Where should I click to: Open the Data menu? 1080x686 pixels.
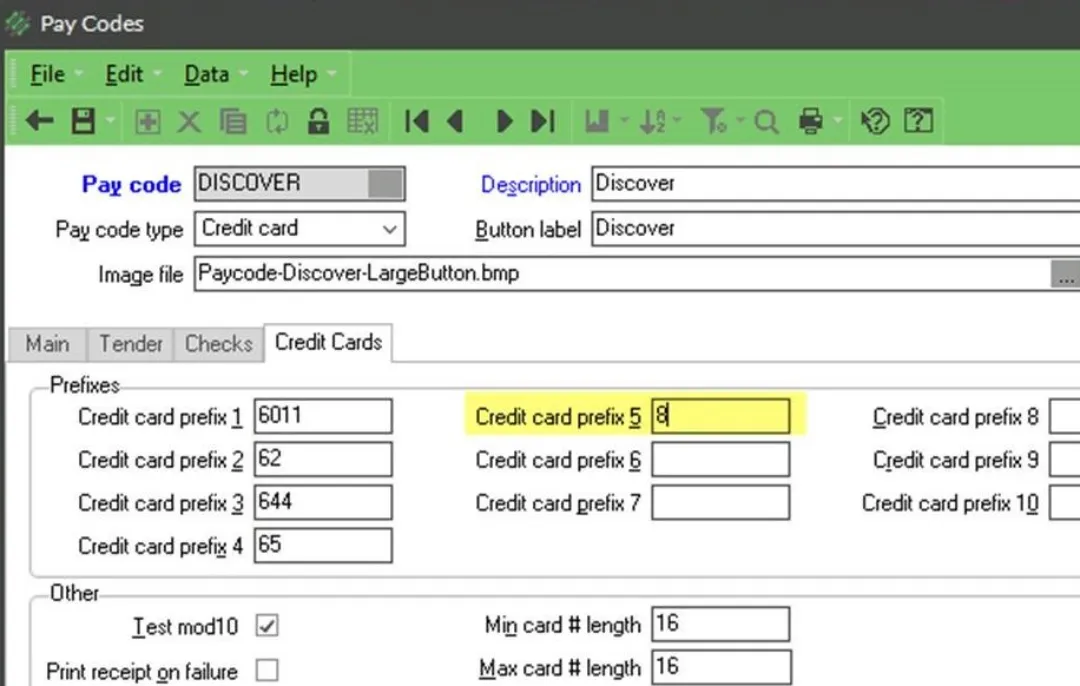[206, 75]
